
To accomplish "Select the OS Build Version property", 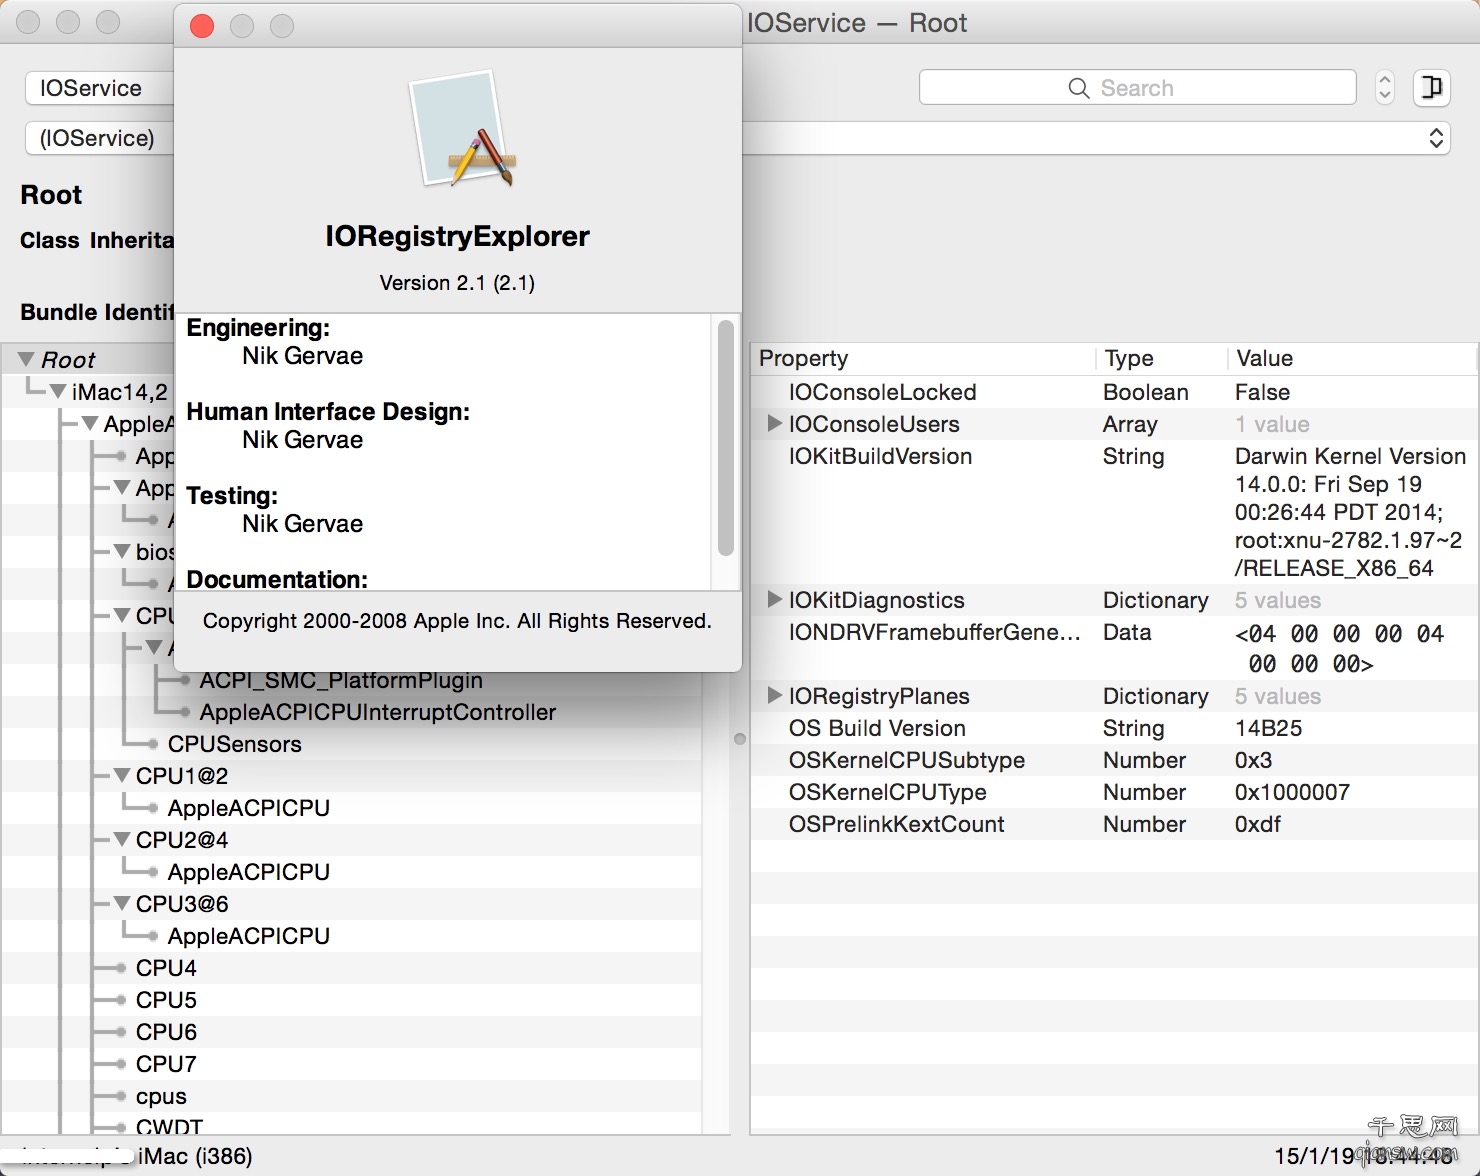I will click(x=877, y=728).
